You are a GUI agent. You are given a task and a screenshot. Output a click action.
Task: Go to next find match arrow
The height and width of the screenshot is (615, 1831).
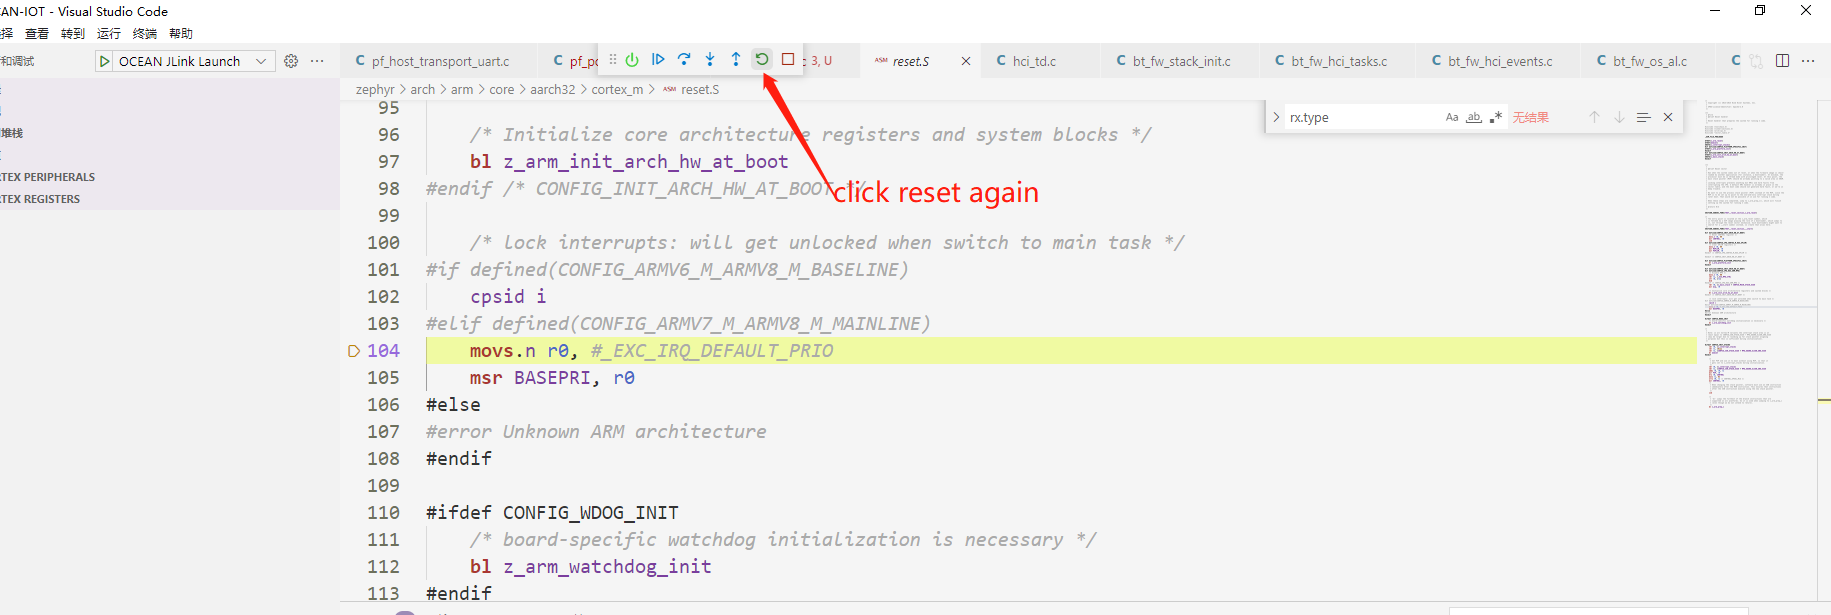(1619, 117)
